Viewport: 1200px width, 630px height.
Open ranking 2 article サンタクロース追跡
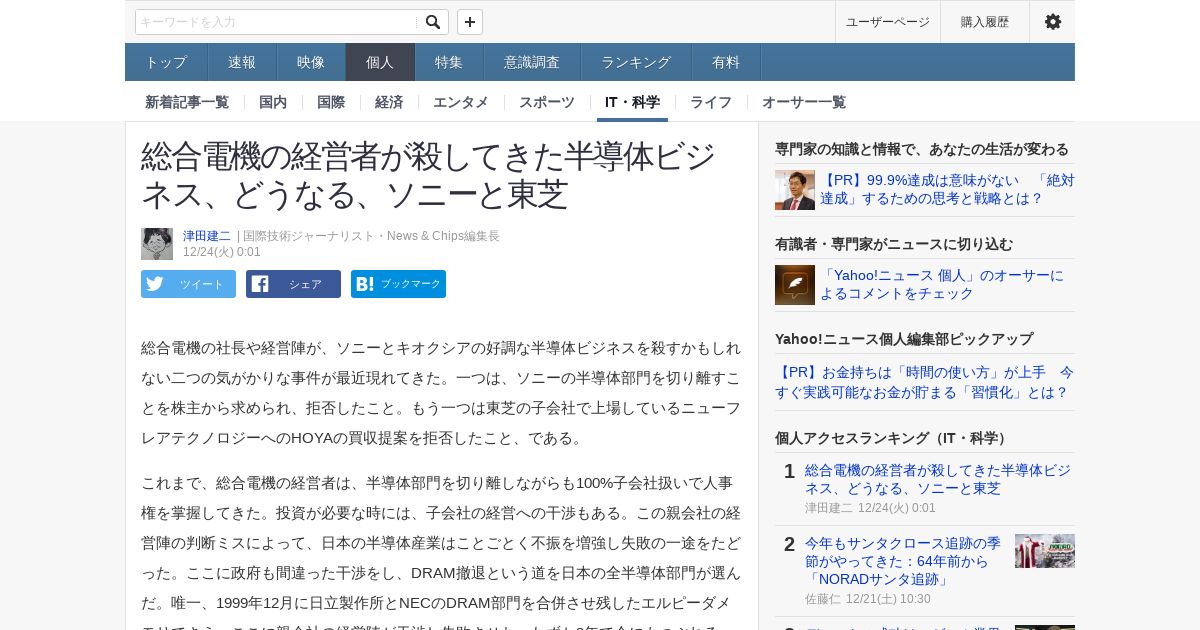pyautogui.click(x=903, y=561)
